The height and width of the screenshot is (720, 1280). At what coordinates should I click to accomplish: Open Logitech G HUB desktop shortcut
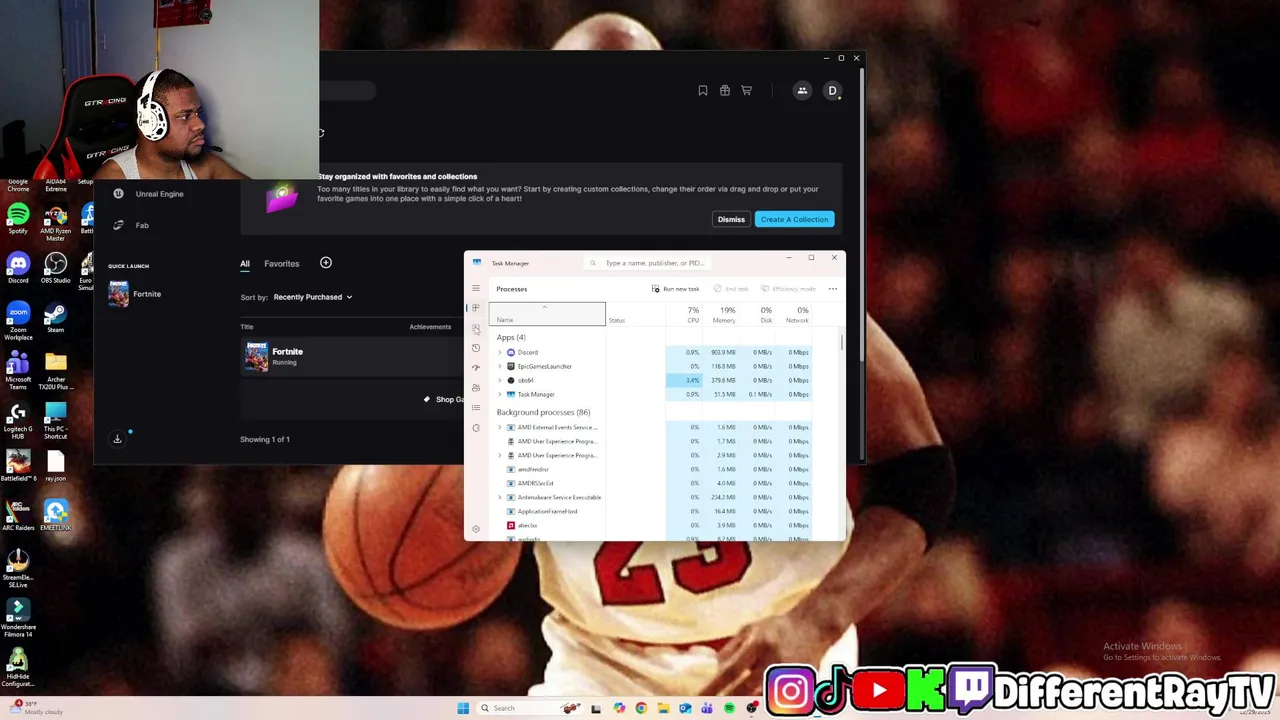18,420
